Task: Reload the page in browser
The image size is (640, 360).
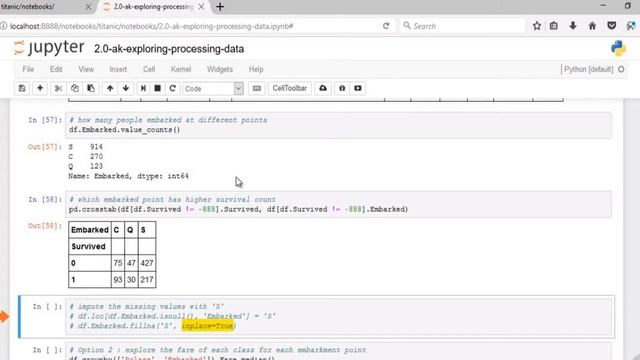Action: click(x=386, y=26)
